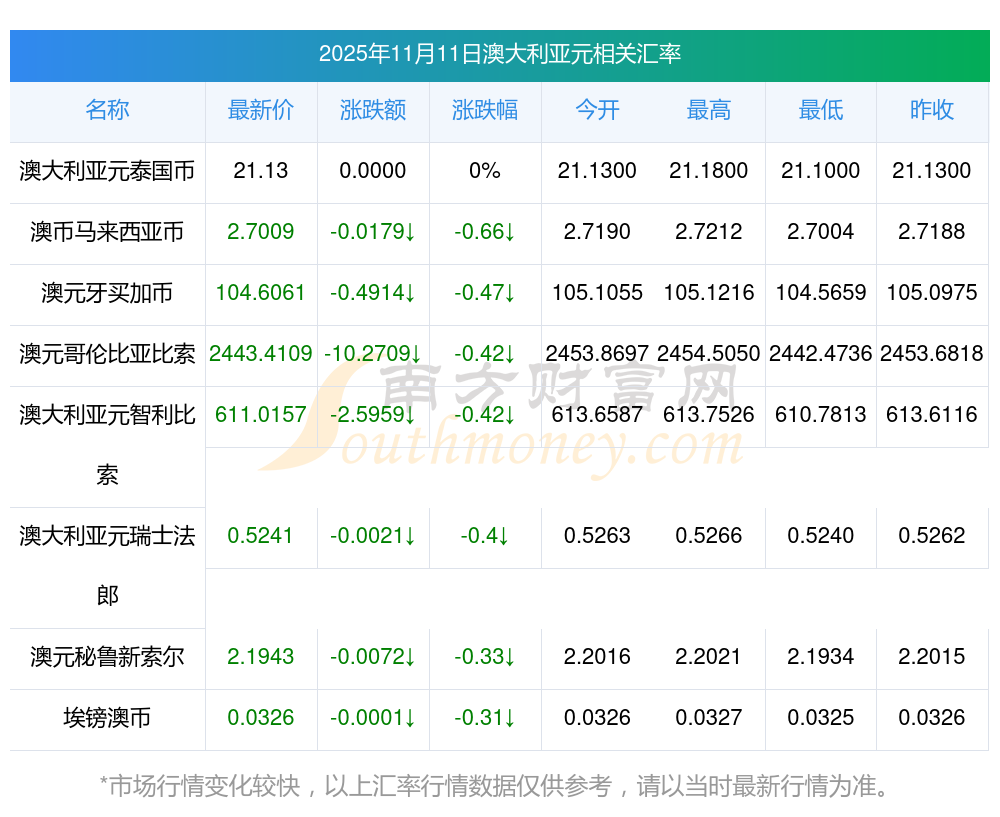Click the 2025年11月11日澳大利亚元相关汇率 title banner
The image size is (1000, 817).
tap(499, 54)
